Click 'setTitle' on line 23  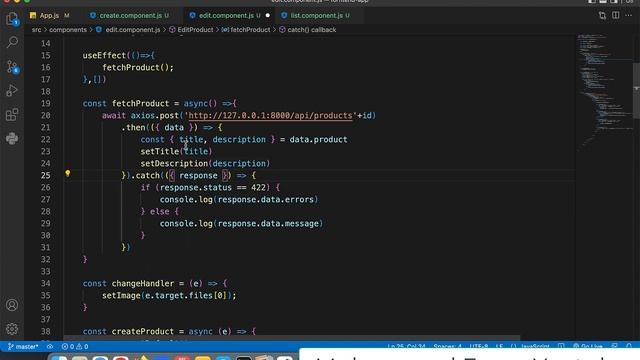pos(160,151)
